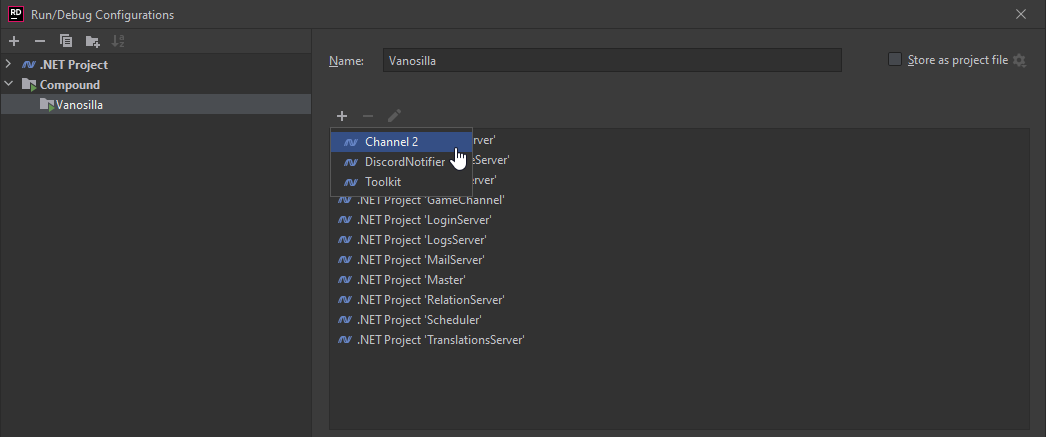Screen dimensions: 1046x437
Task: Click Create New Folder icon
Action: tap(93, 41)
